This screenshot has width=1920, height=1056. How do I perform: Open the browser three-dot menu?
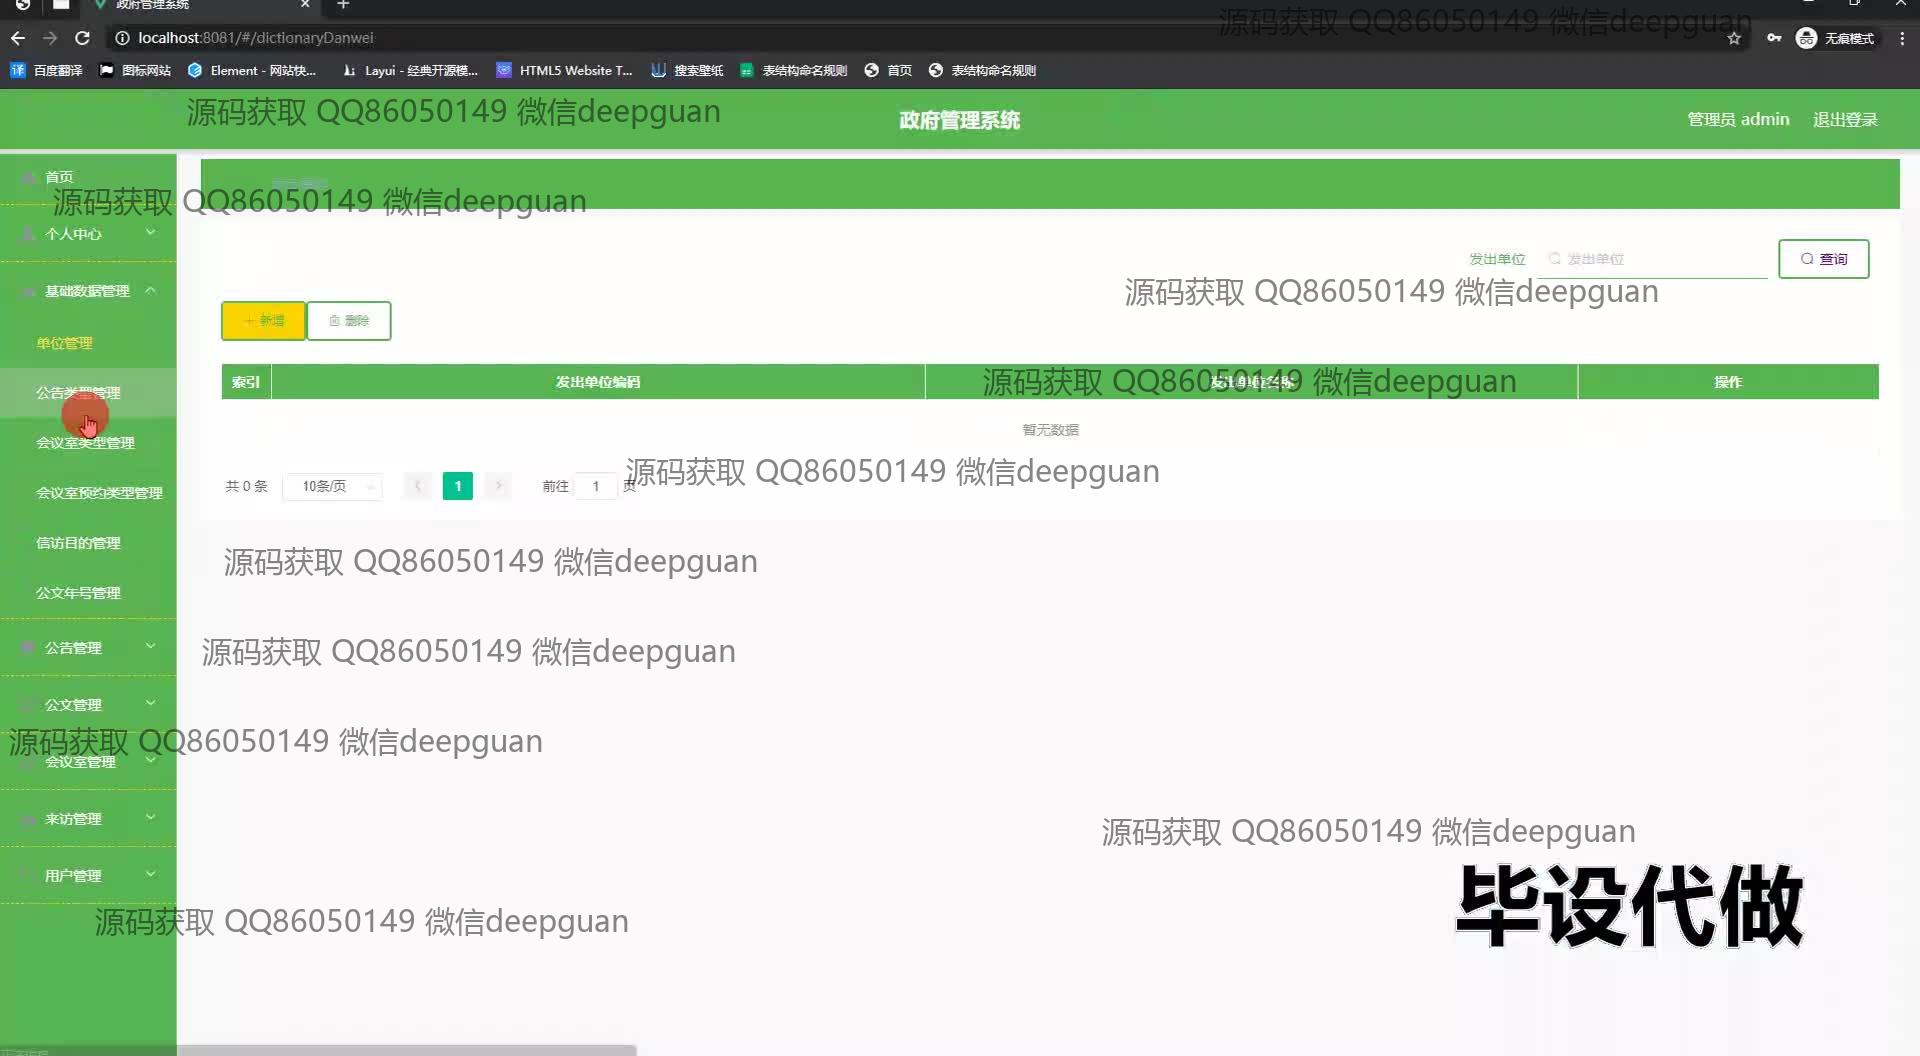(x=1902, y=38)
